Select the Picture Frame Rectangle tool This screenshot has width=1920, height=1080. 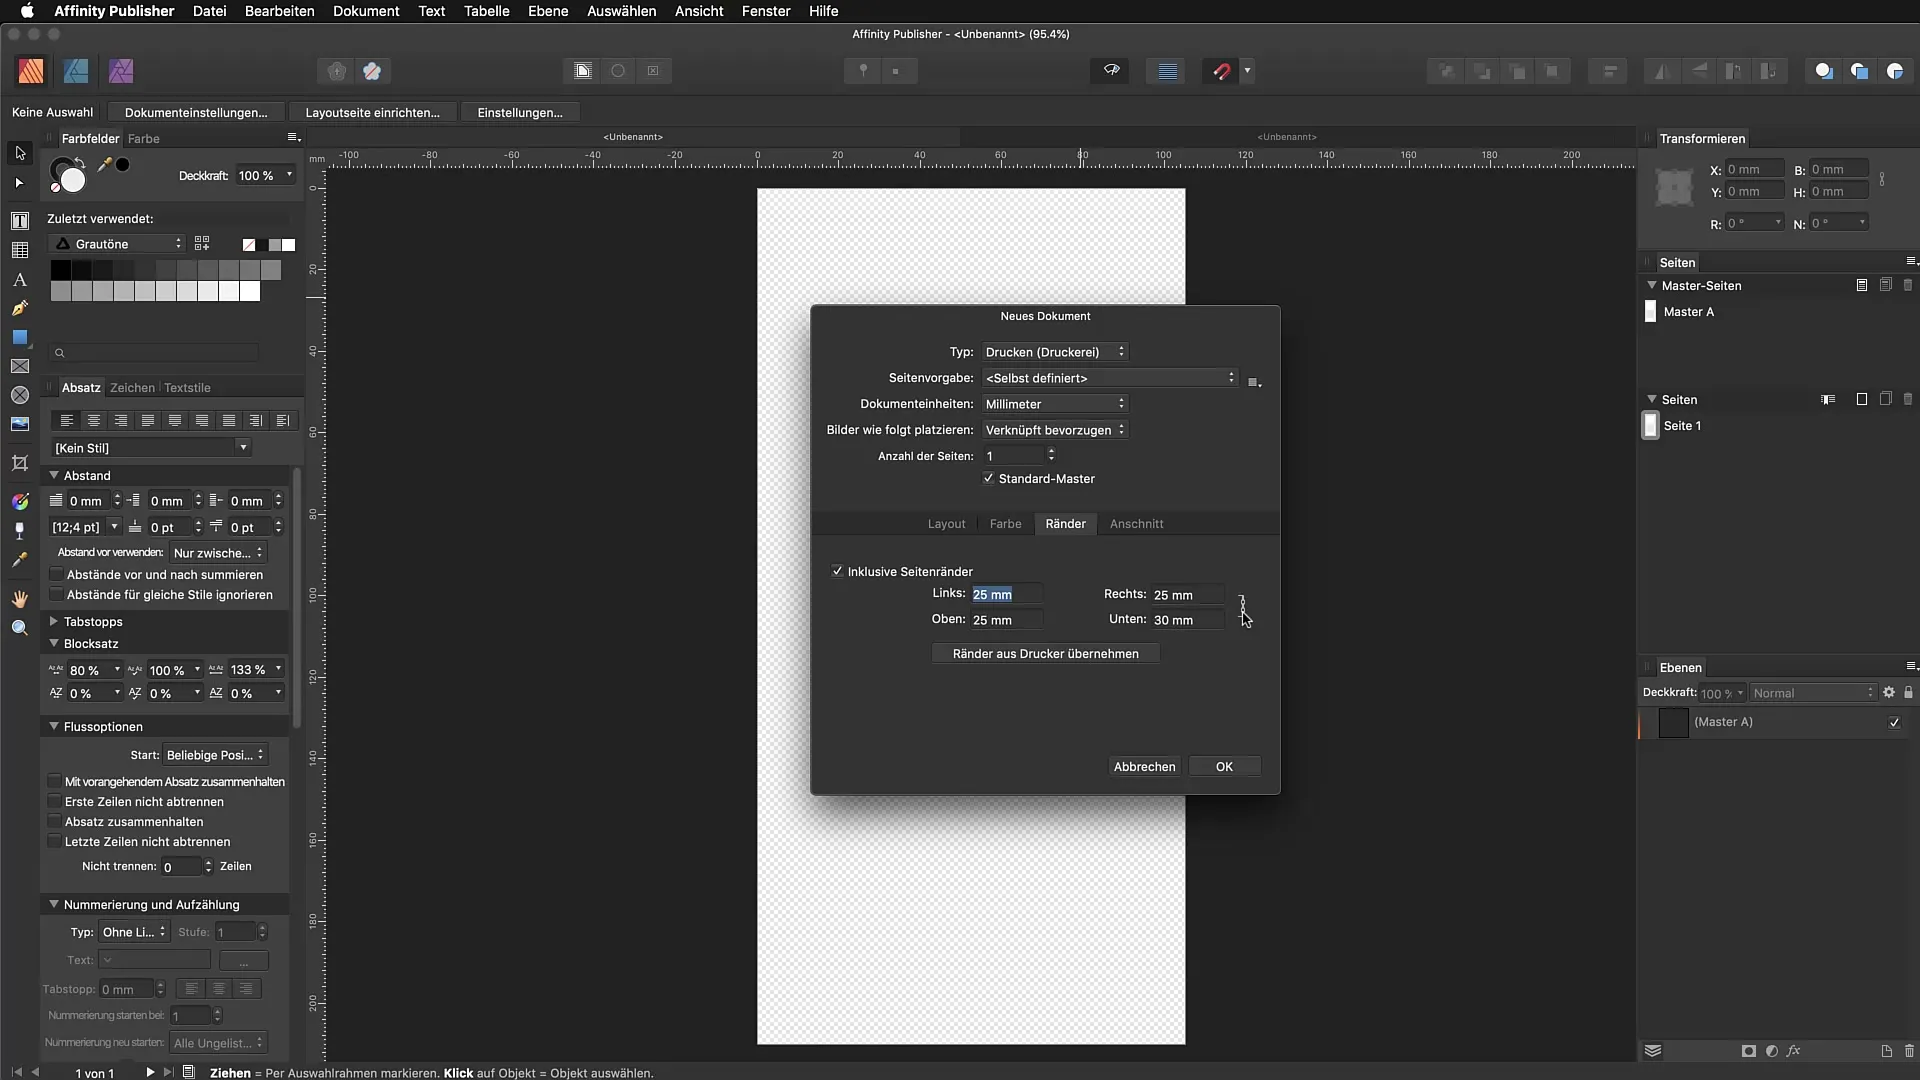coord(20,367)
